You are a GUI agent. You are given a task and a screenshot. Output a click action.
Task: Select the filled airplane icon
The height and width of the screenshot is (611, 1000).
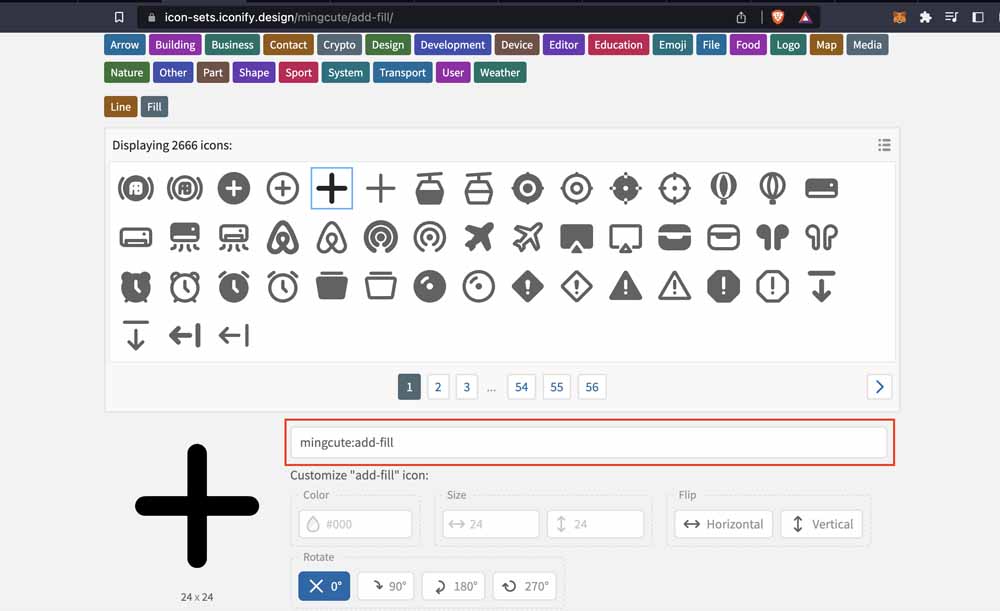479,238
